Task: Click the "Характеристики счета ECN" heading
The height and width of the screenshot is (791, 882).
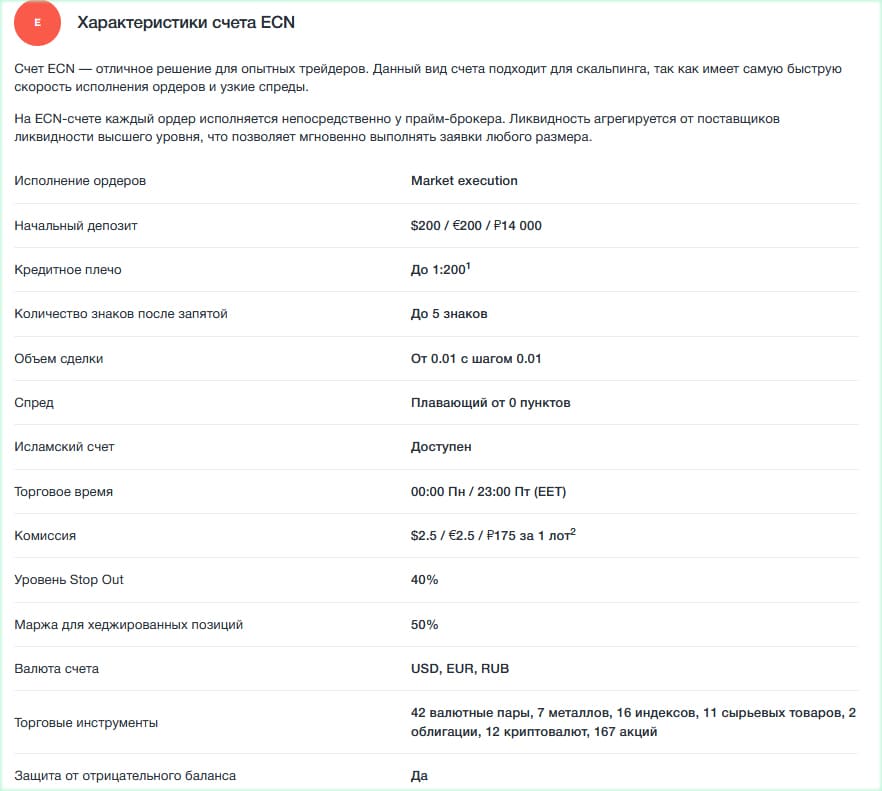Action: (x=186, y=22)
